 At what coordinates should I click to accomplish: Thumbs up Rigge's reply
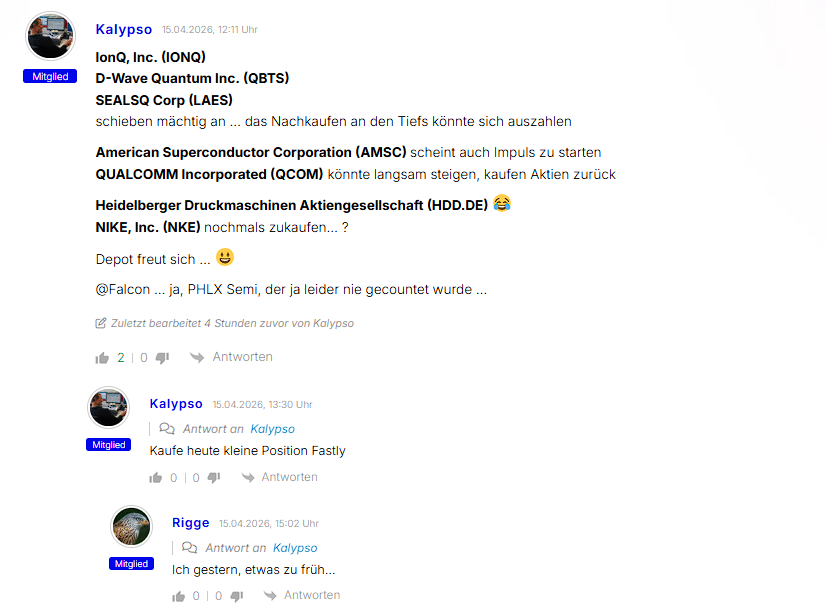[179, 596]
